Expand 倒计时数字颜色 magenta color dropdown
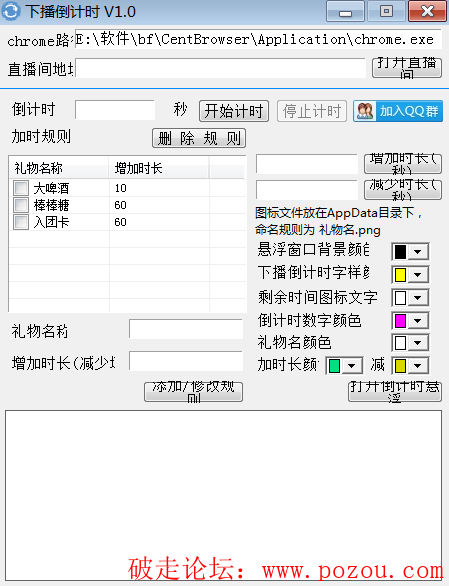 pyautogui.click(x=418, y=321)
